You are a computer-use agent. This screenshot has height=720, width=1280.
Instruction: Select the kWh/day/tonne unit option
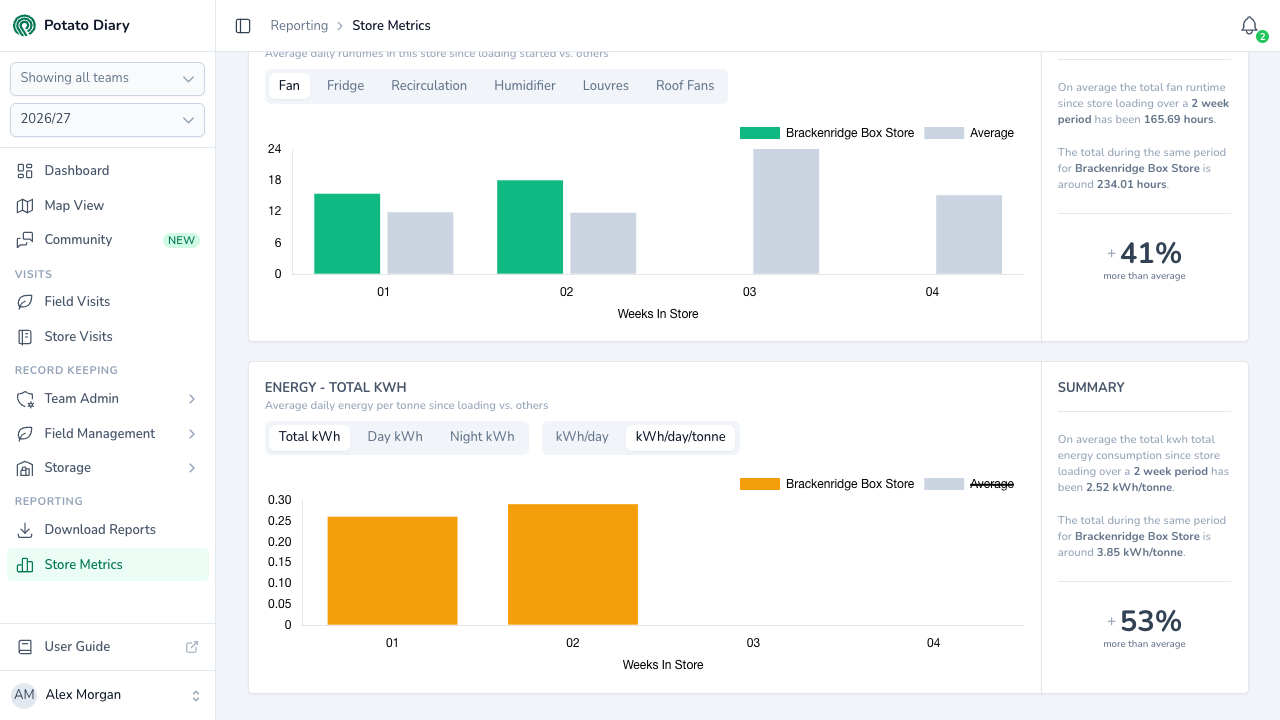point(681,437)
